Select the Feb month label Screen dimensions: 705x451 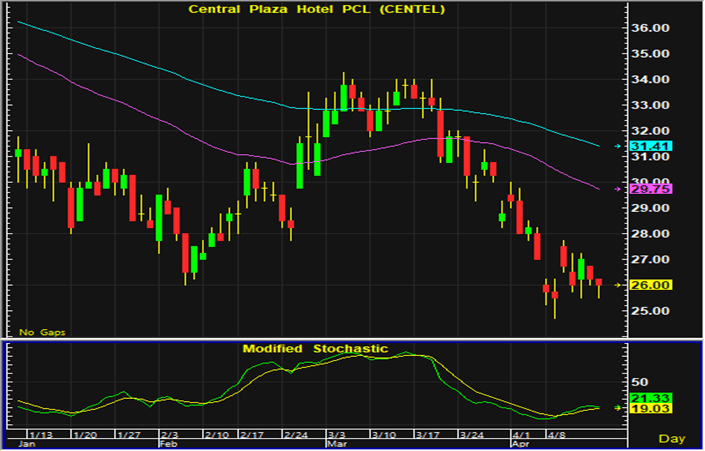point(167,444)
